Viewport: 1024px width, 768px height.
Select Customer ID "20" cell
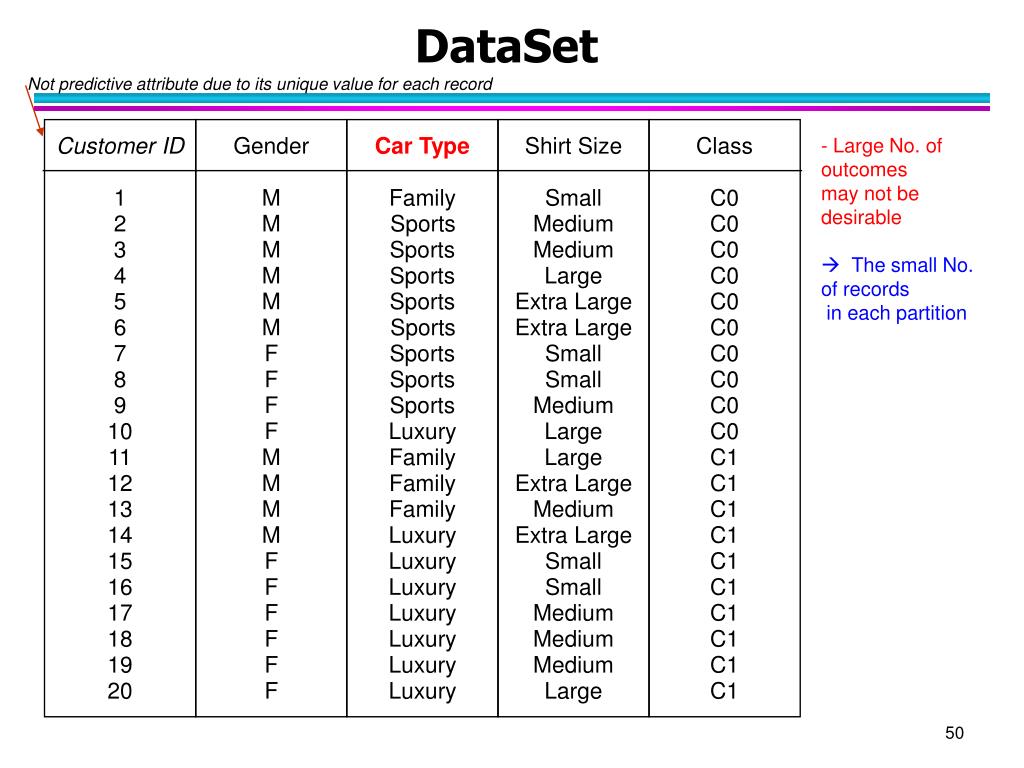120,691
